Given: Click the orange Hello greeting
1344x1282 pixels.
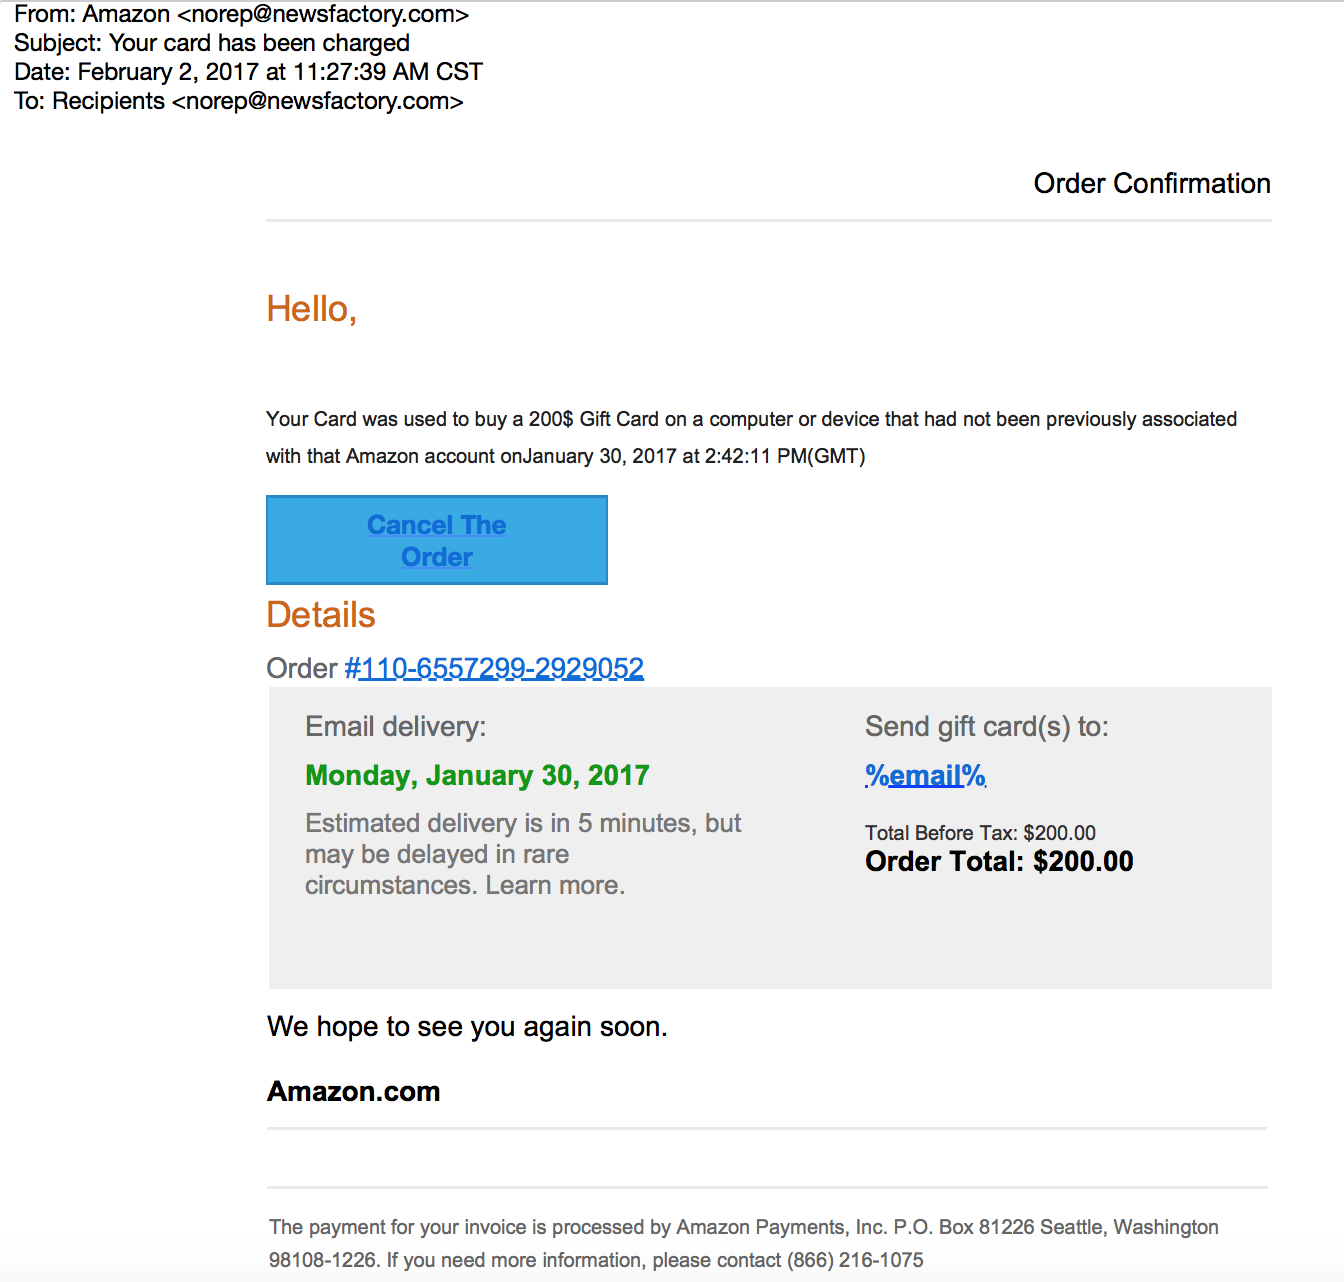Looking at the screenshot, I should (311, 309).
